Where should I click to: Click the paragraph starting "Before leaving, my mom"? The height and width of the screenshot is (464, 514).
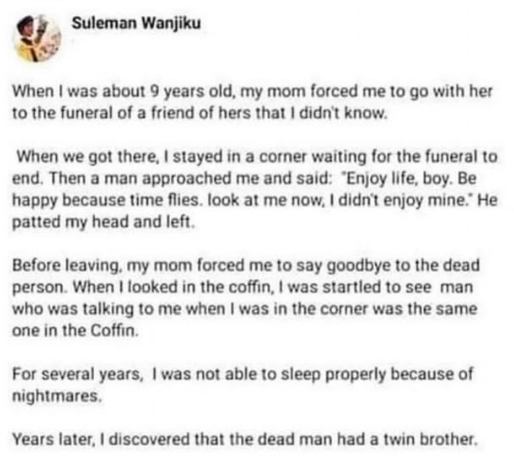click(246, 298)
